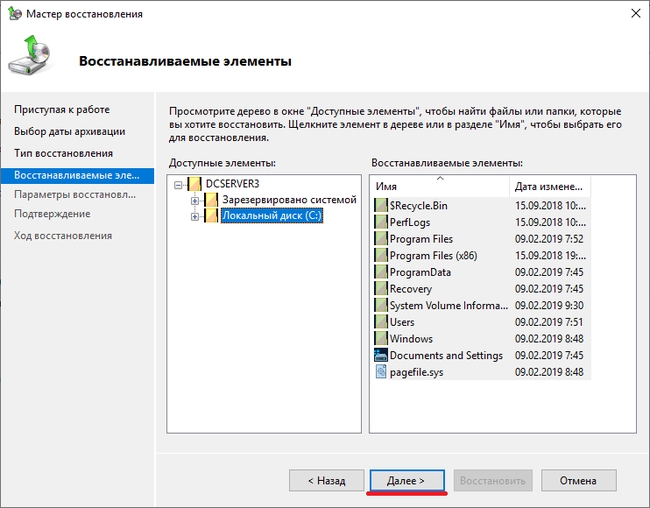650x508 pixels.
Task: Select the Windows name
Action: click(411, 339)
